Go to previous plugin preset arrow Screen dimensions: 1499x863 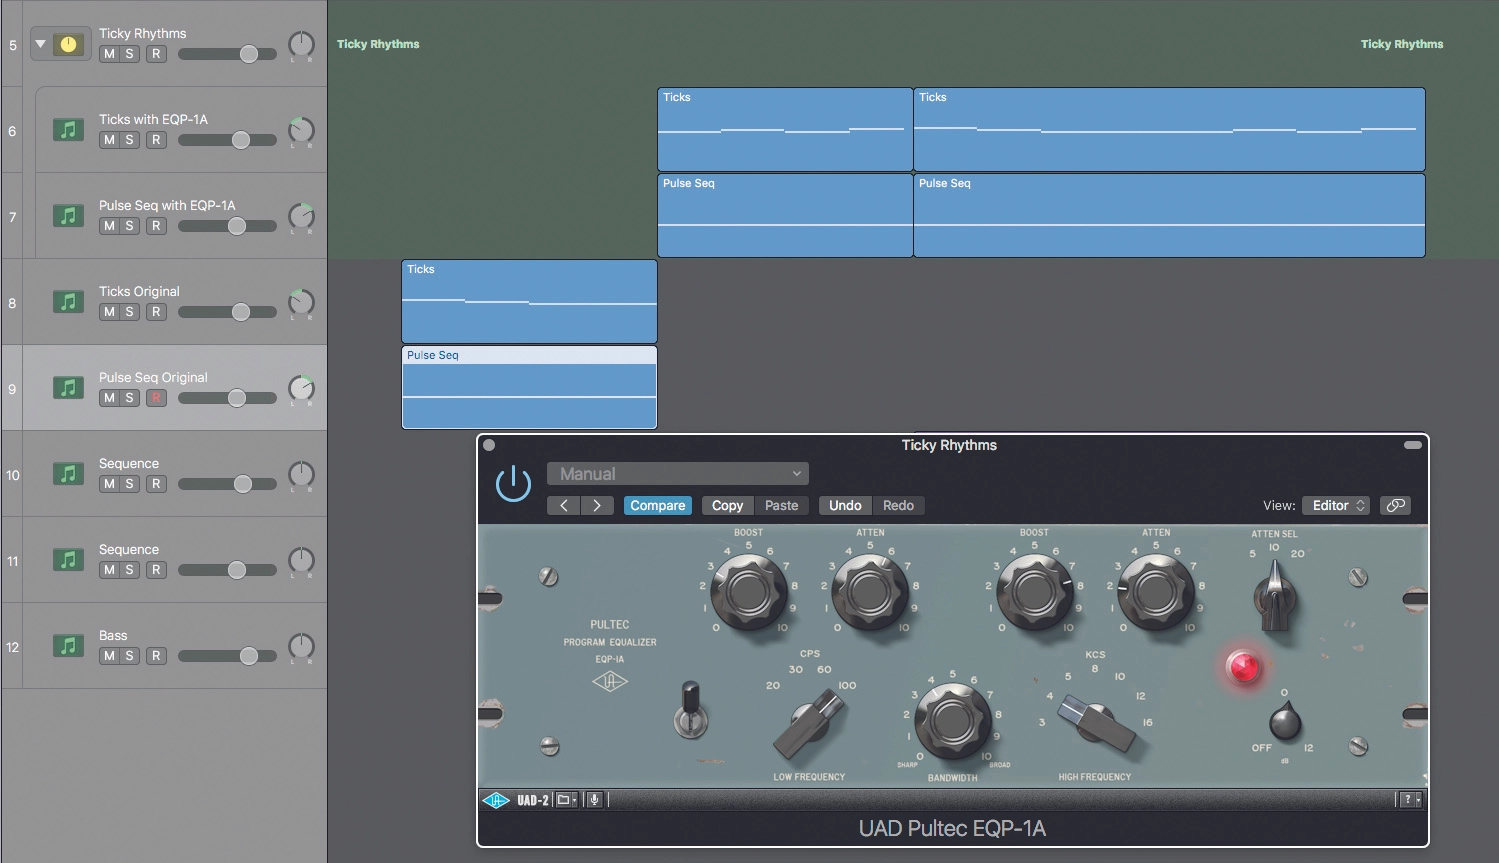pyautogui.click(x=564, y=505)
